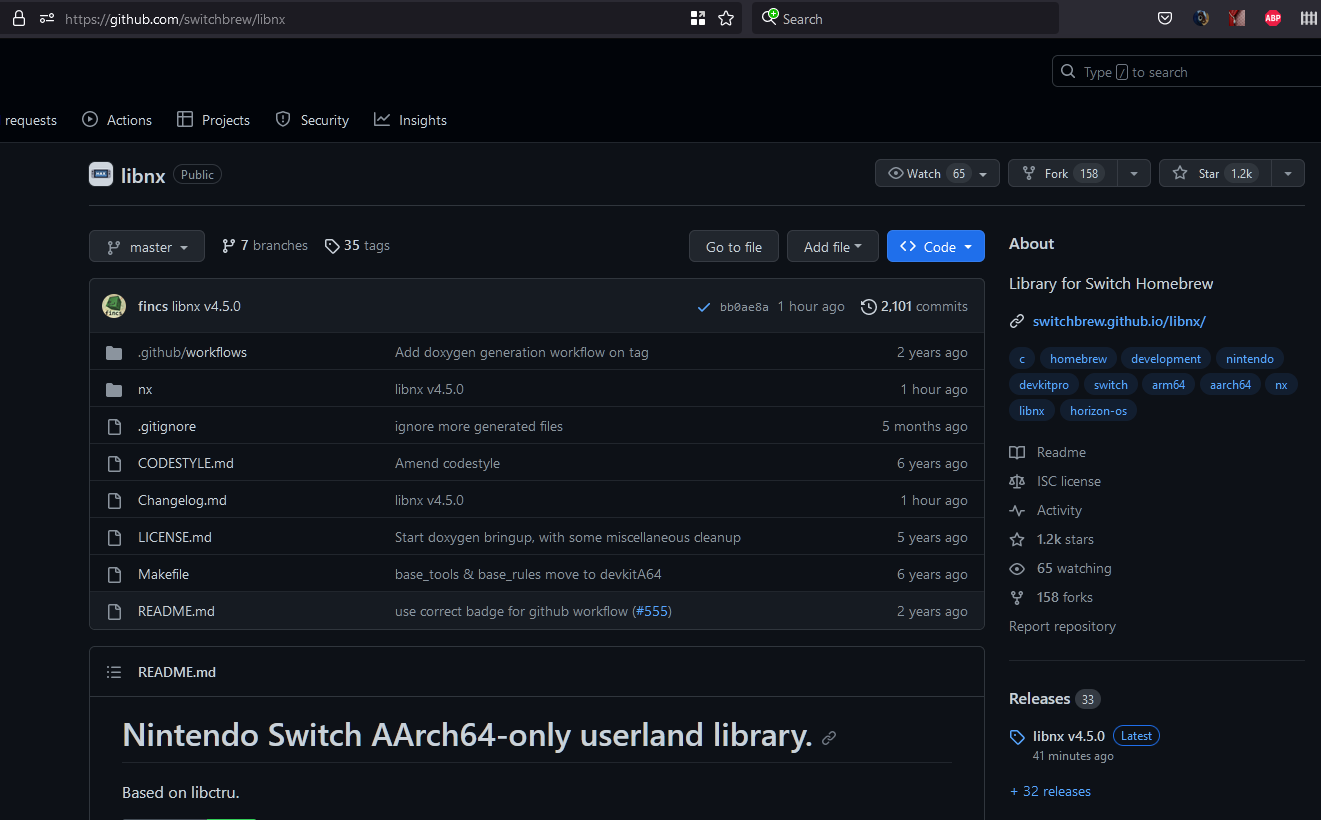Click the QR grid icon in address bar
1321x820 pixels.
(698, 19)
